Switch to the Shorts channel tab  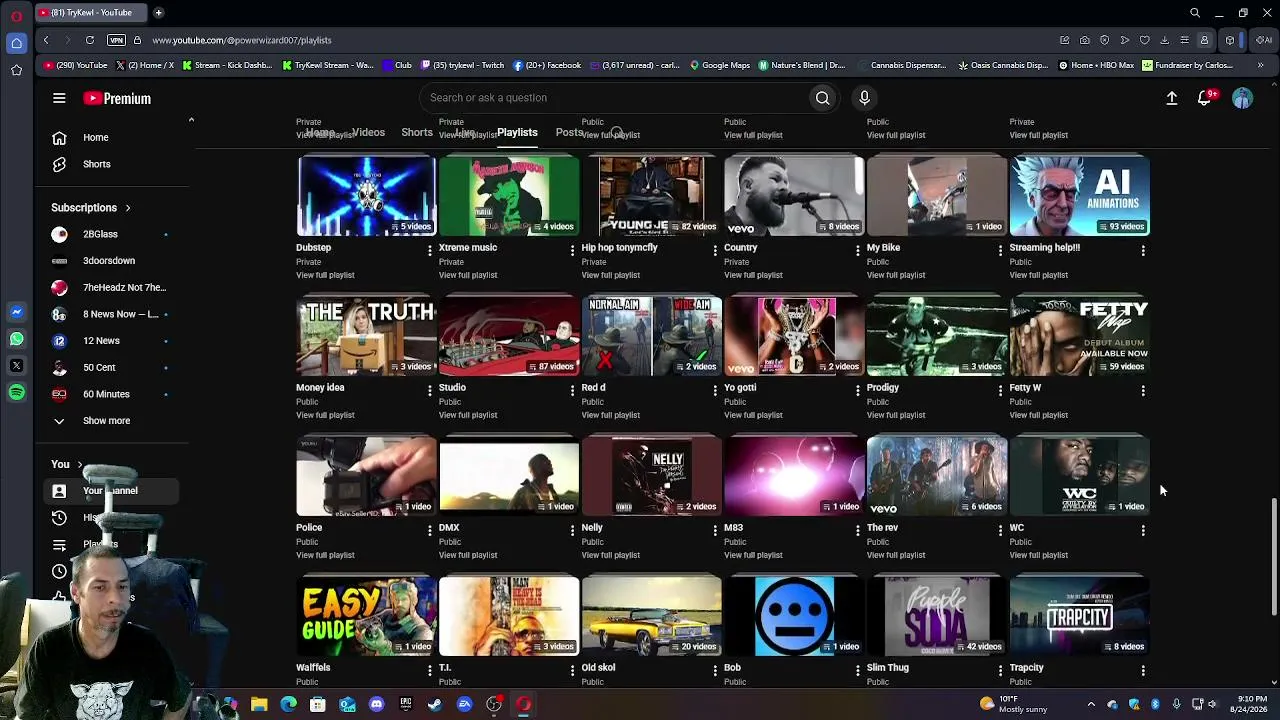(417, 132)
